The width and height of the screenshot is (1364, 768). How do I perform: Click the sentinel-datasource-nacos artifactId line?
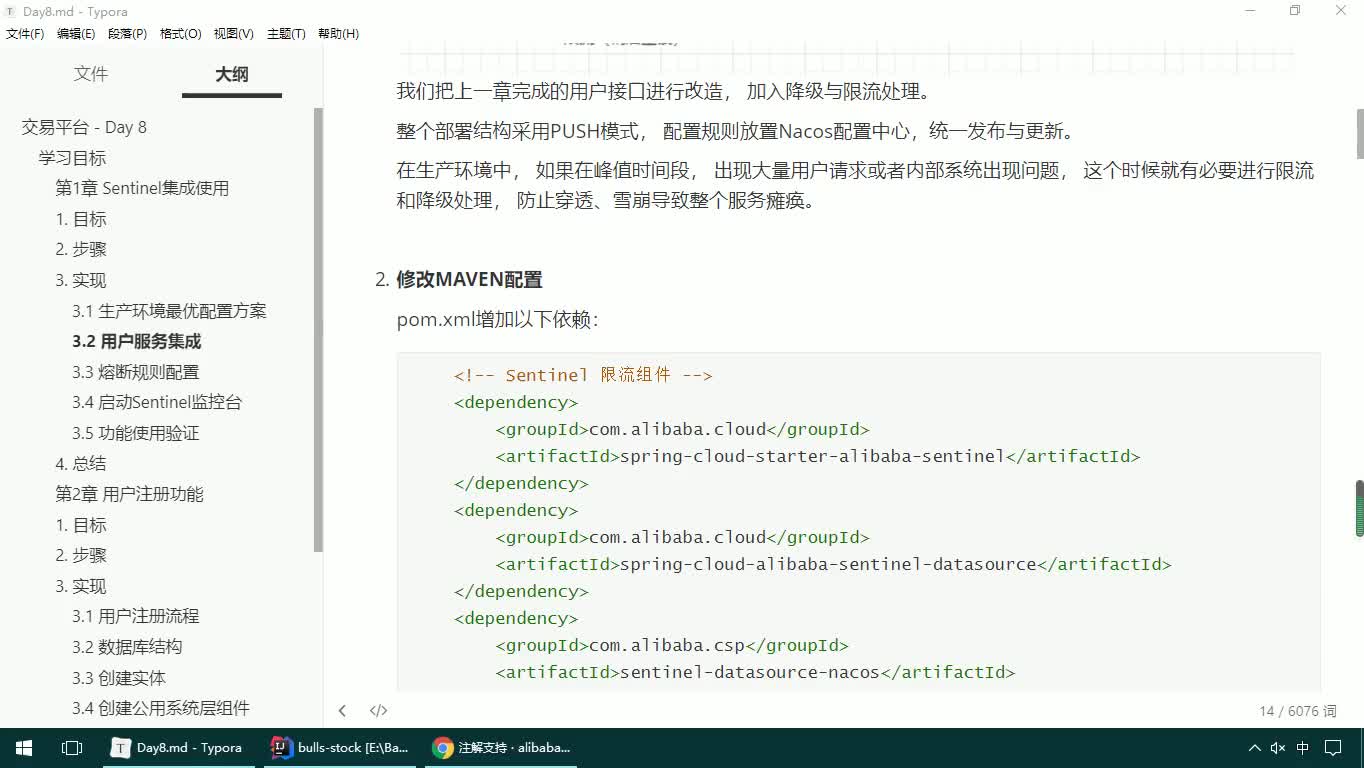click(x=755, y=672)
